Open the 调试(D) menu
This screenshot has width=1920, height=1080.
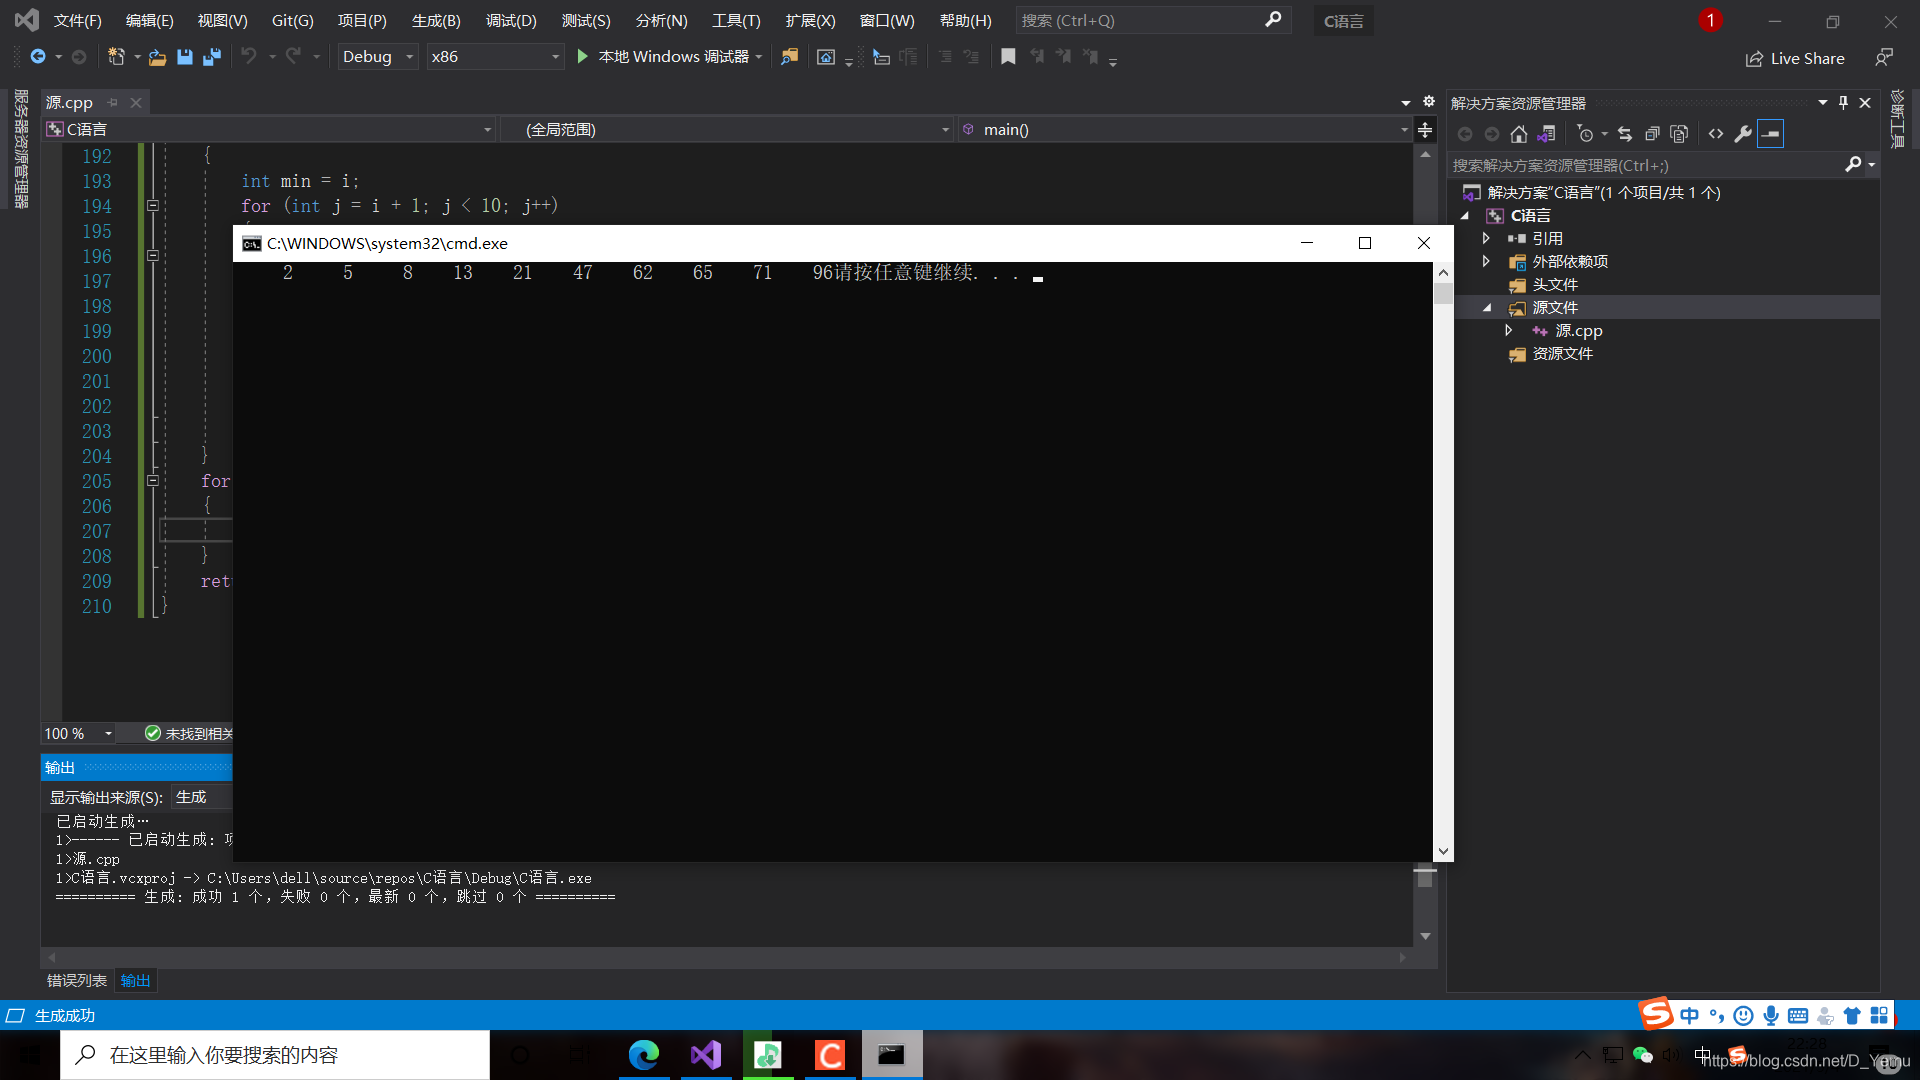pyautogui.click(x=510, y=20)
